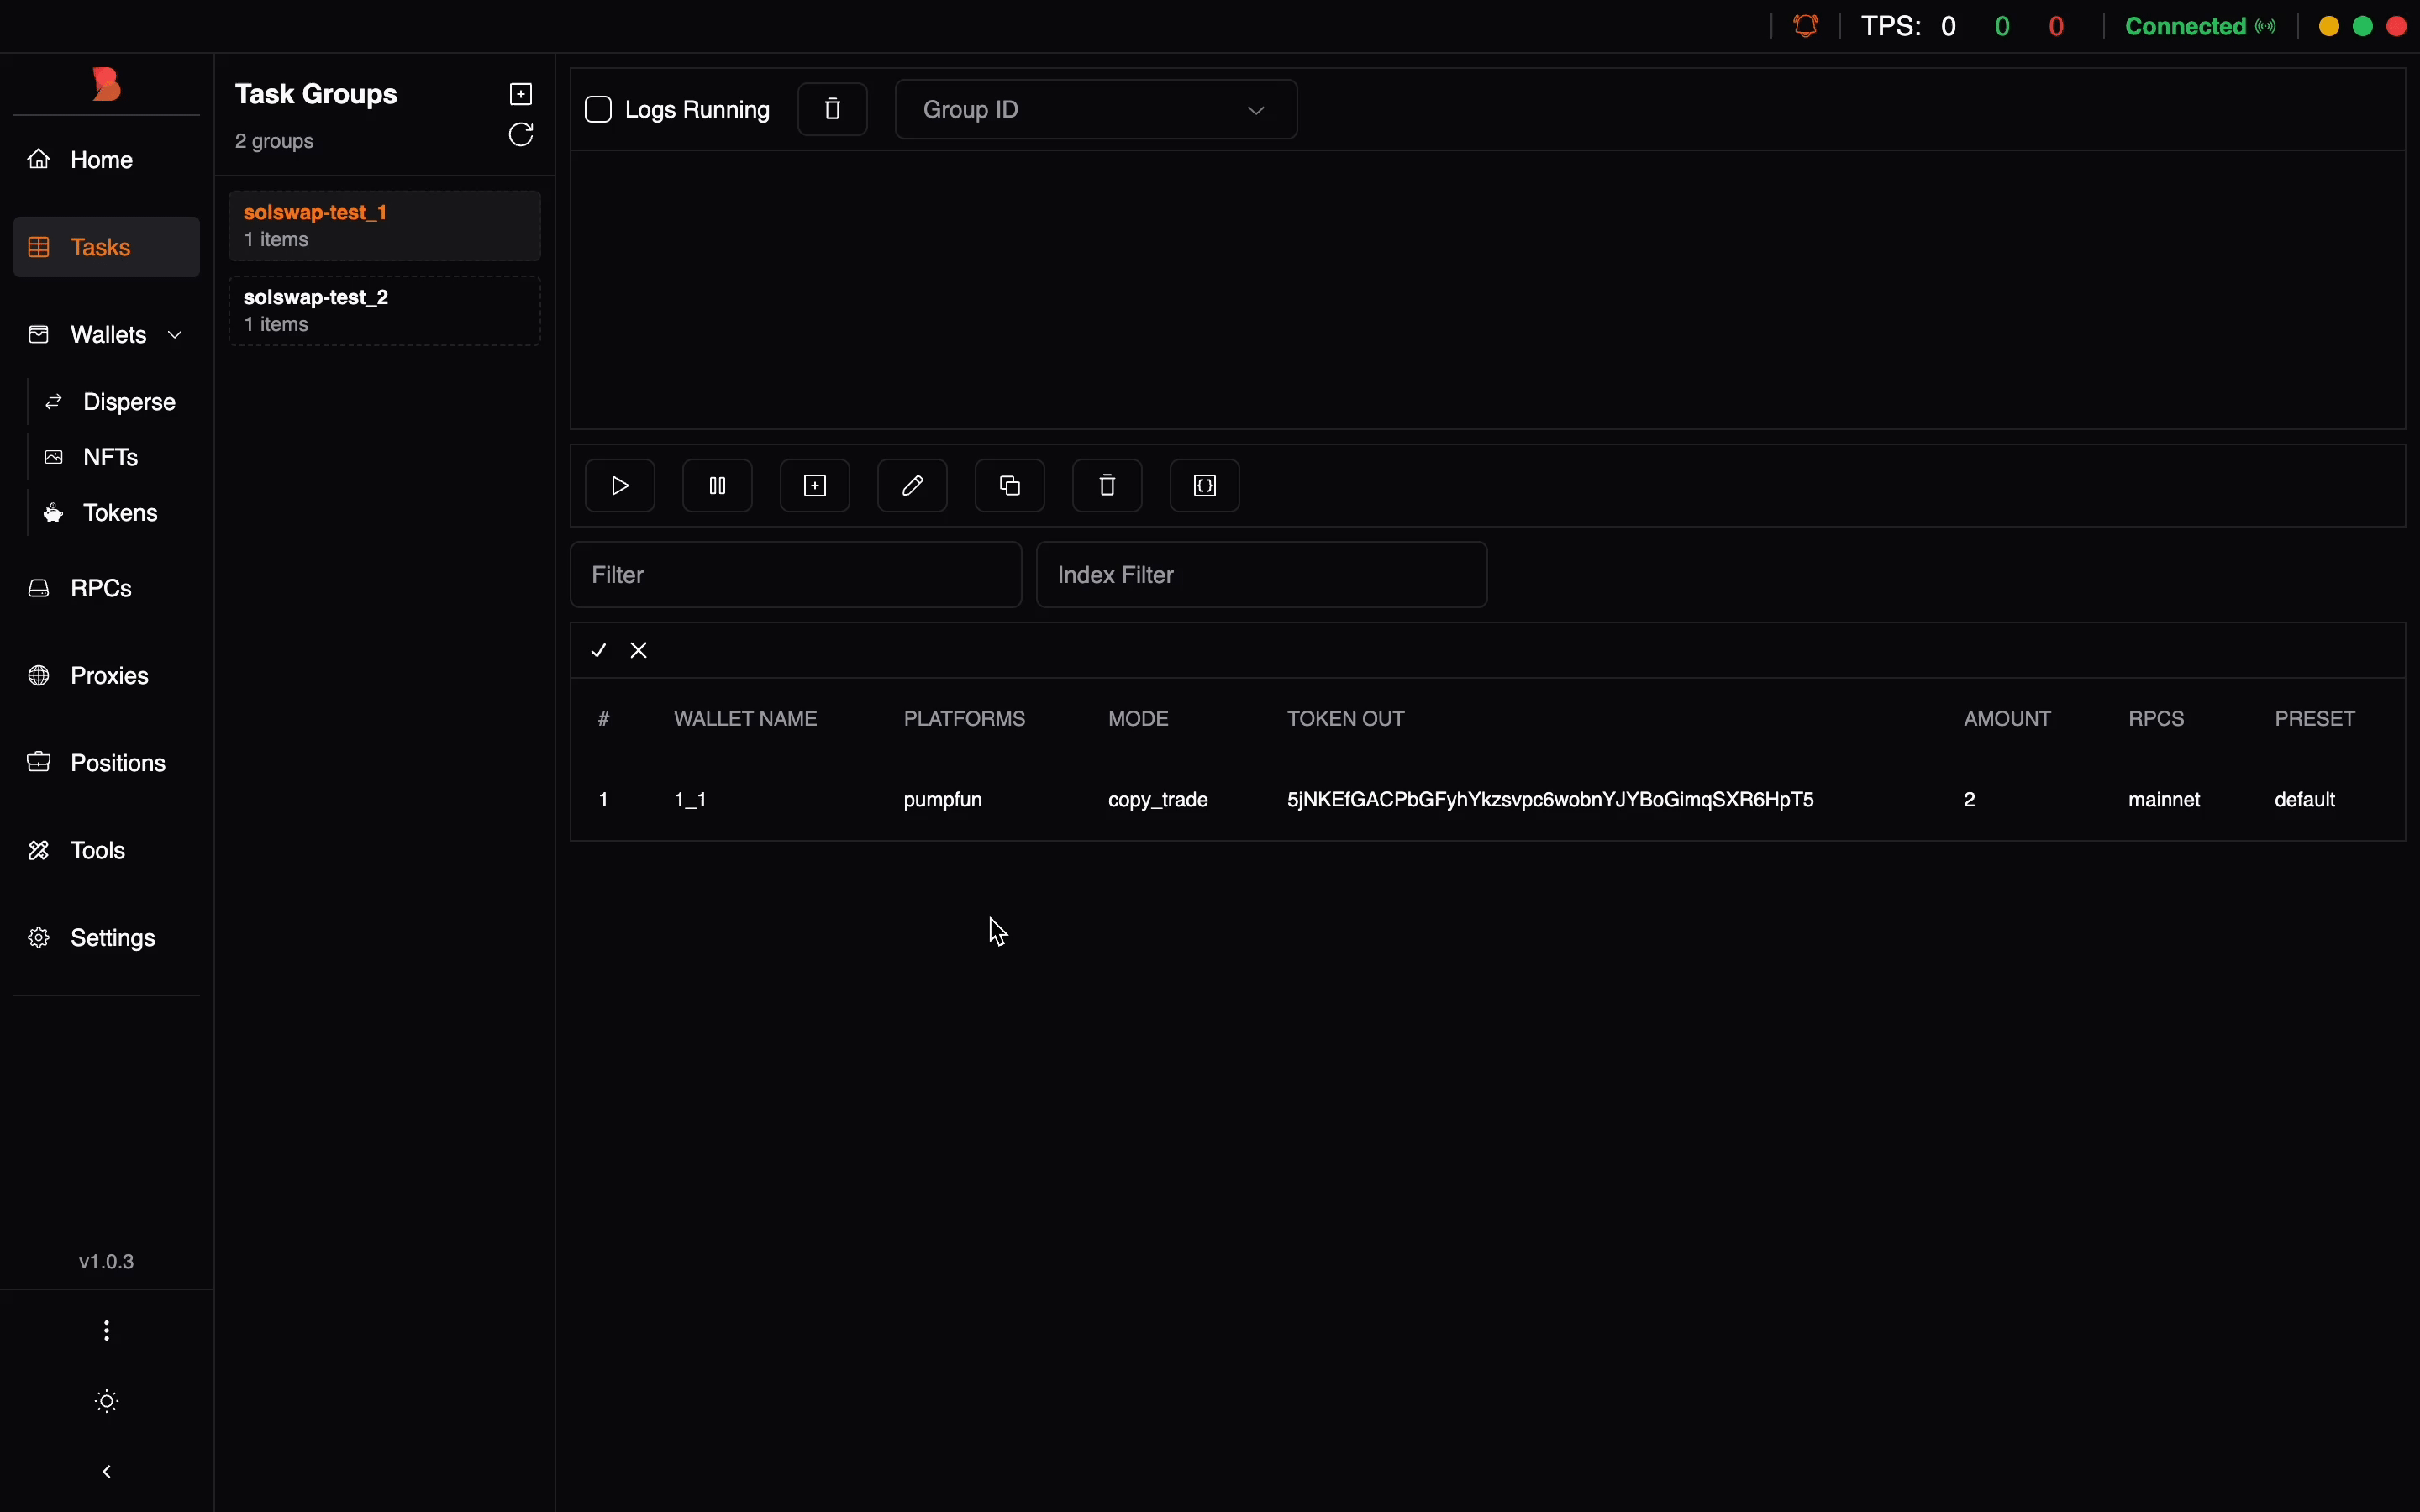Viewport: 2420px width, 1512px height.
Task: Add a new task via toolbar plus icon
Action: [815, 486]
